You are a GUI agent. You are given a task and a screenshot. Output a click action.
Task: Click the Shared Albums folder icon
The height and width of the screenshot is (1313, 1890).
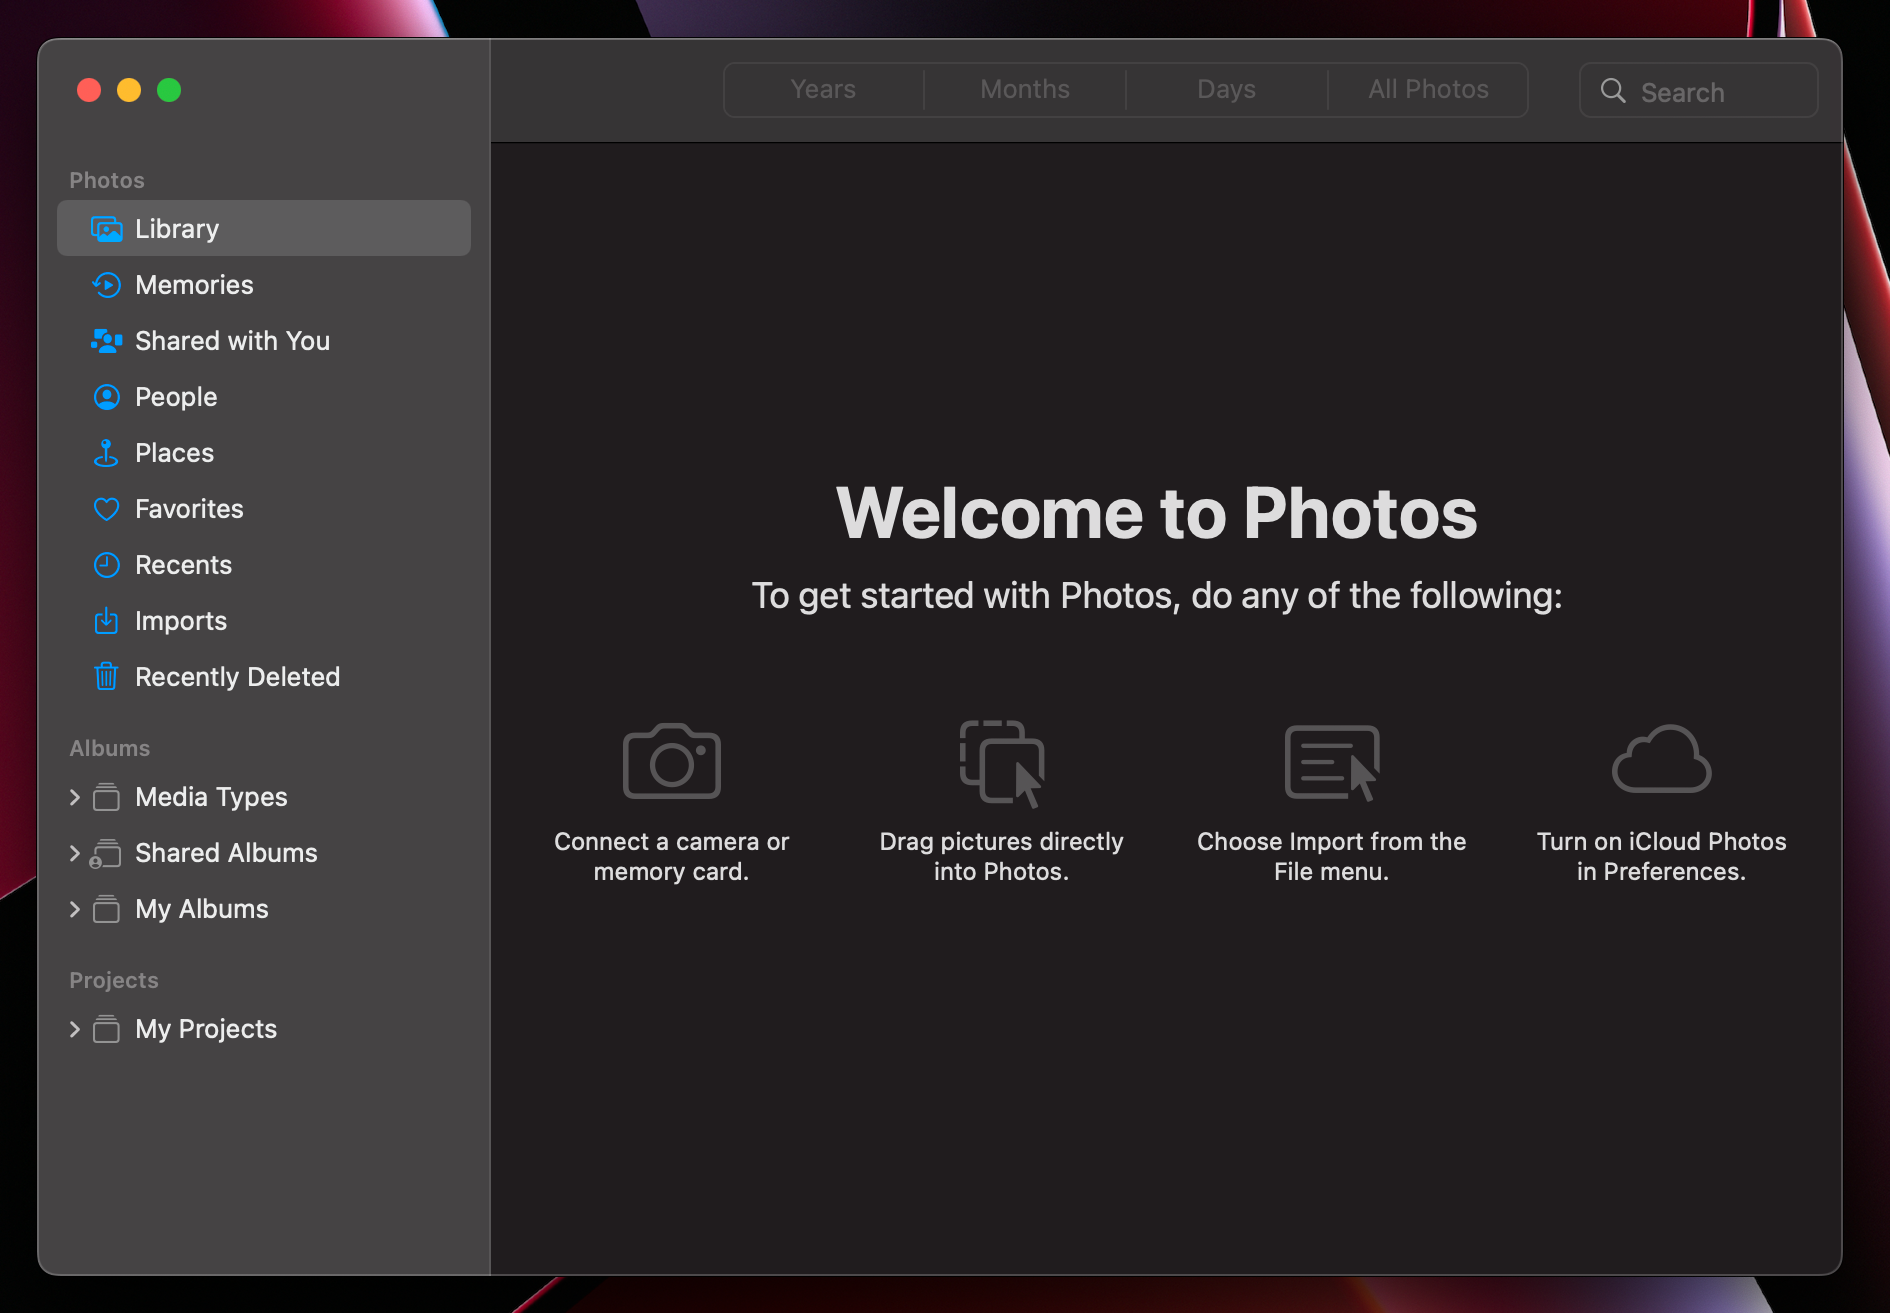click(106, 853)
